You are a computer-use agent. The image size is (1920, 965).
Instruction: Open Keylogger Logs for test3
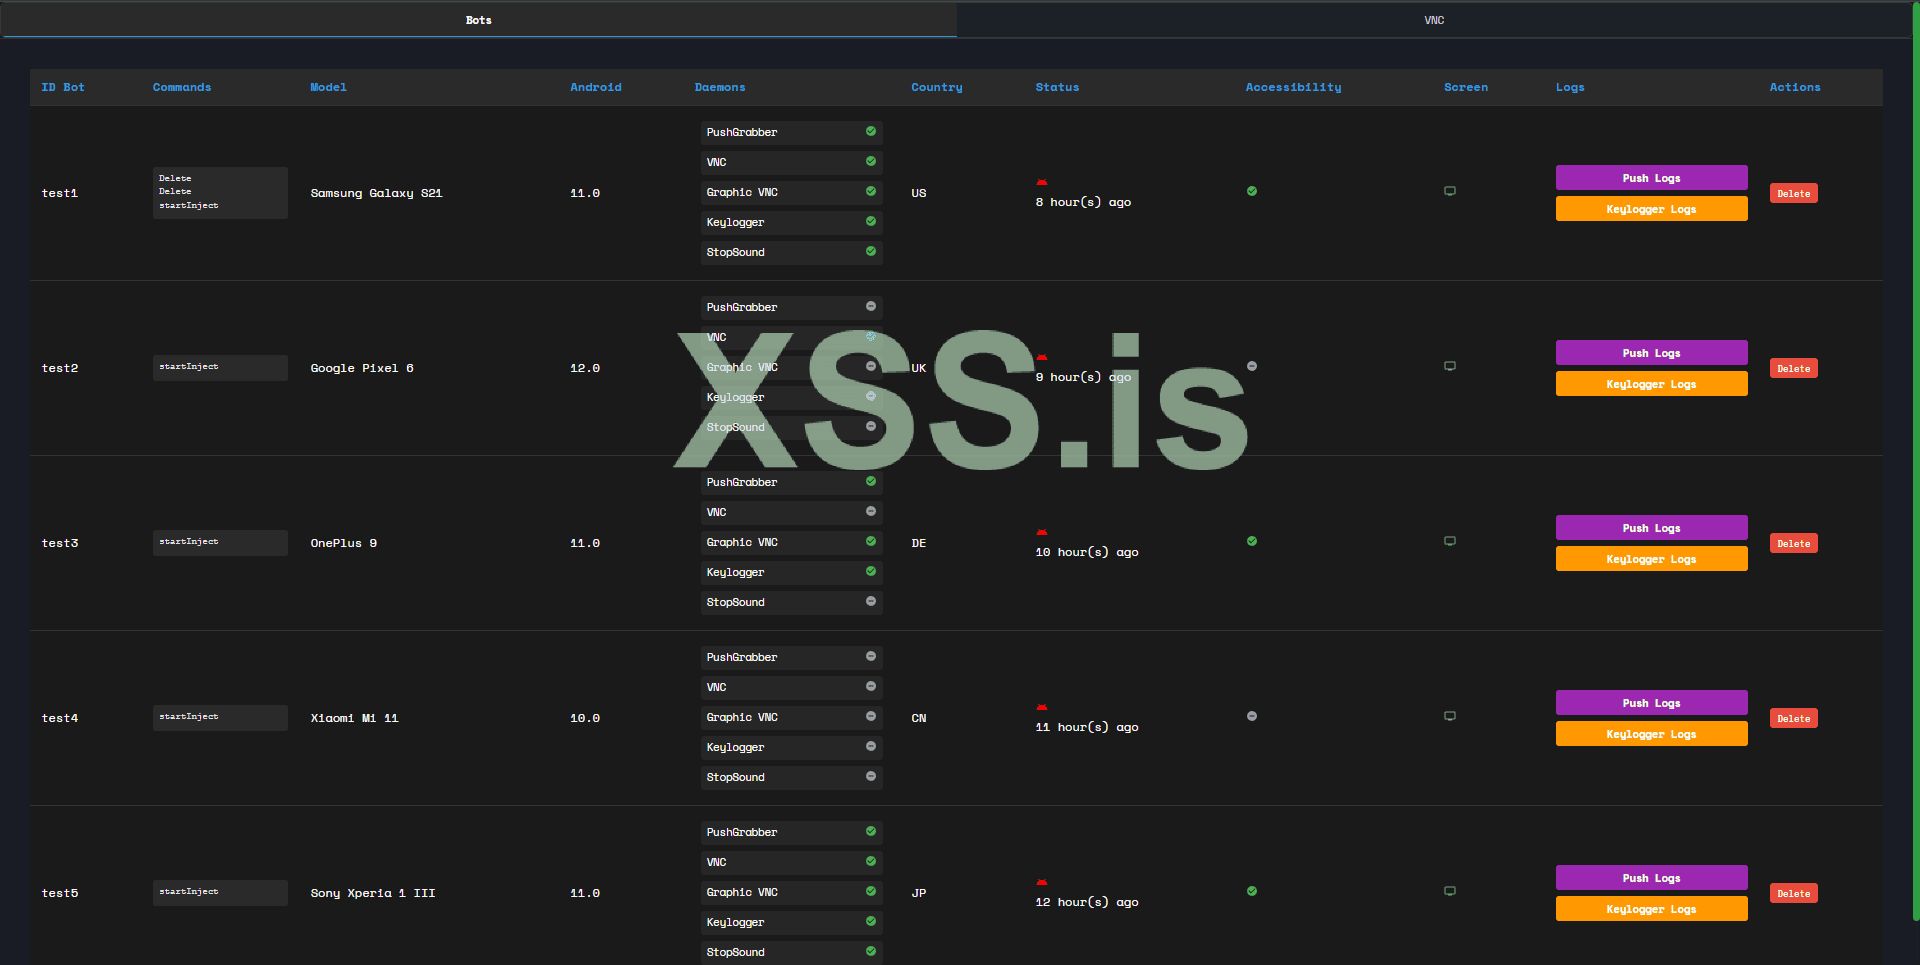pos(1650,559)
